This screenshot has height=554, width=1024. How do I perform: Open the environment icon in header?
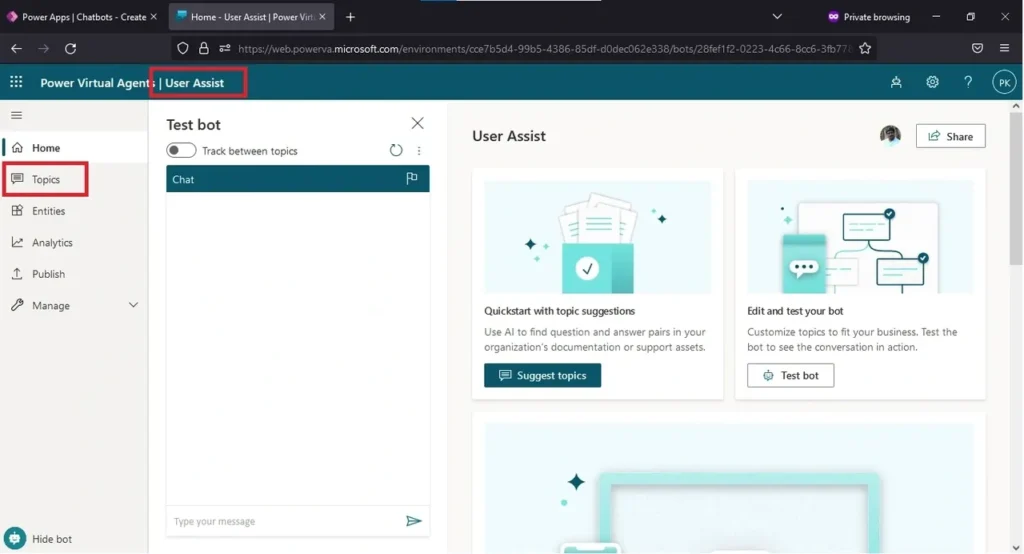(x=896, y=82)
